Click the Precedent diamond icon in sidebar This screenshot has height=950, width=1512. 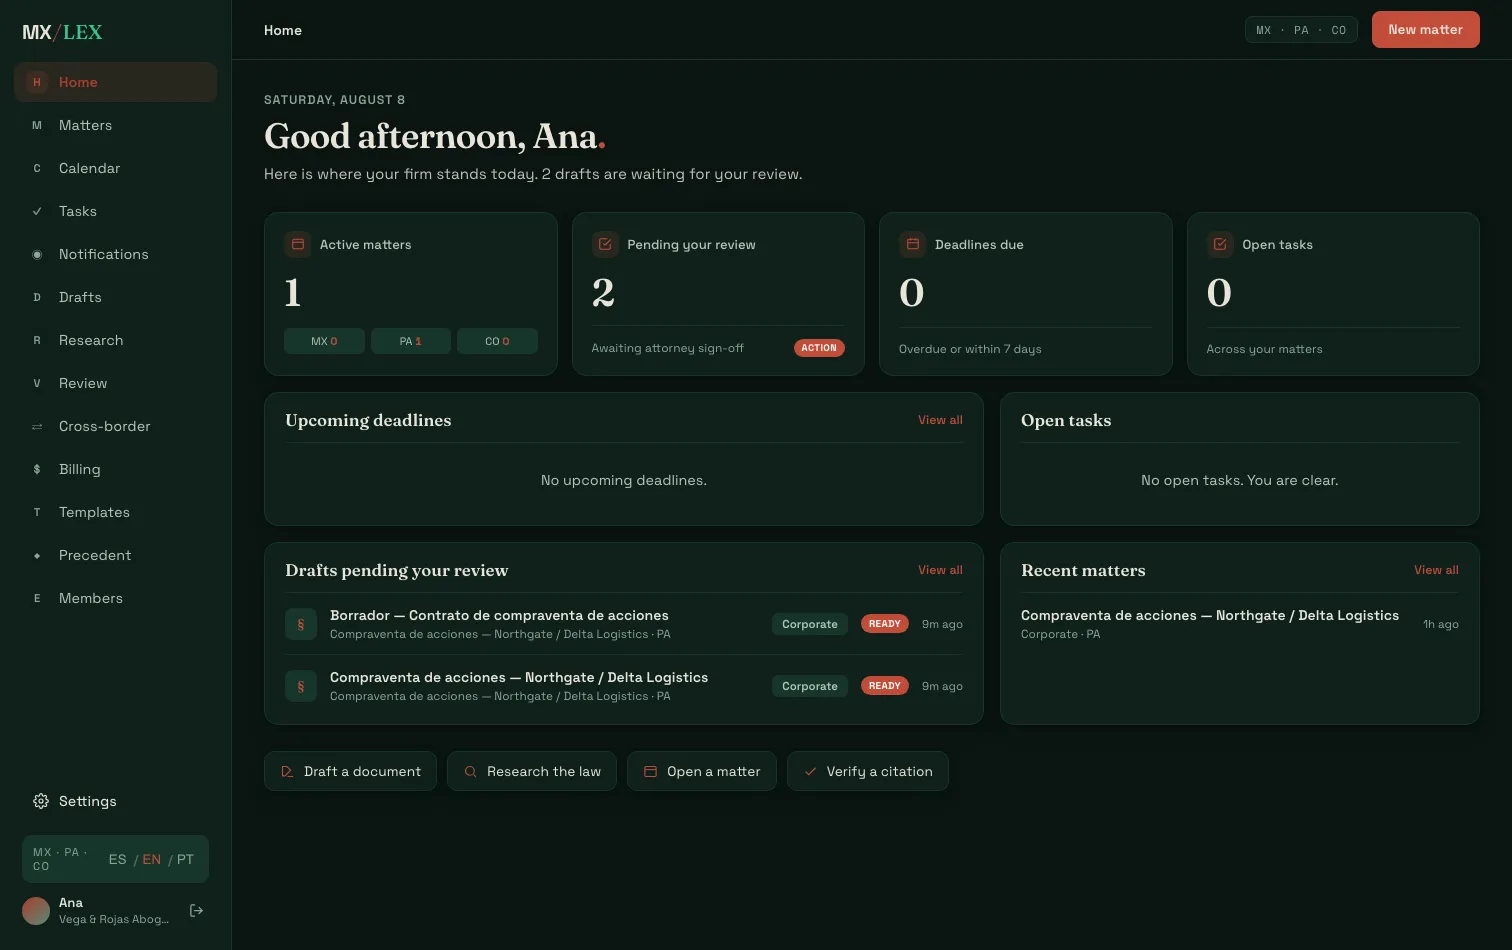coord(37,555)
